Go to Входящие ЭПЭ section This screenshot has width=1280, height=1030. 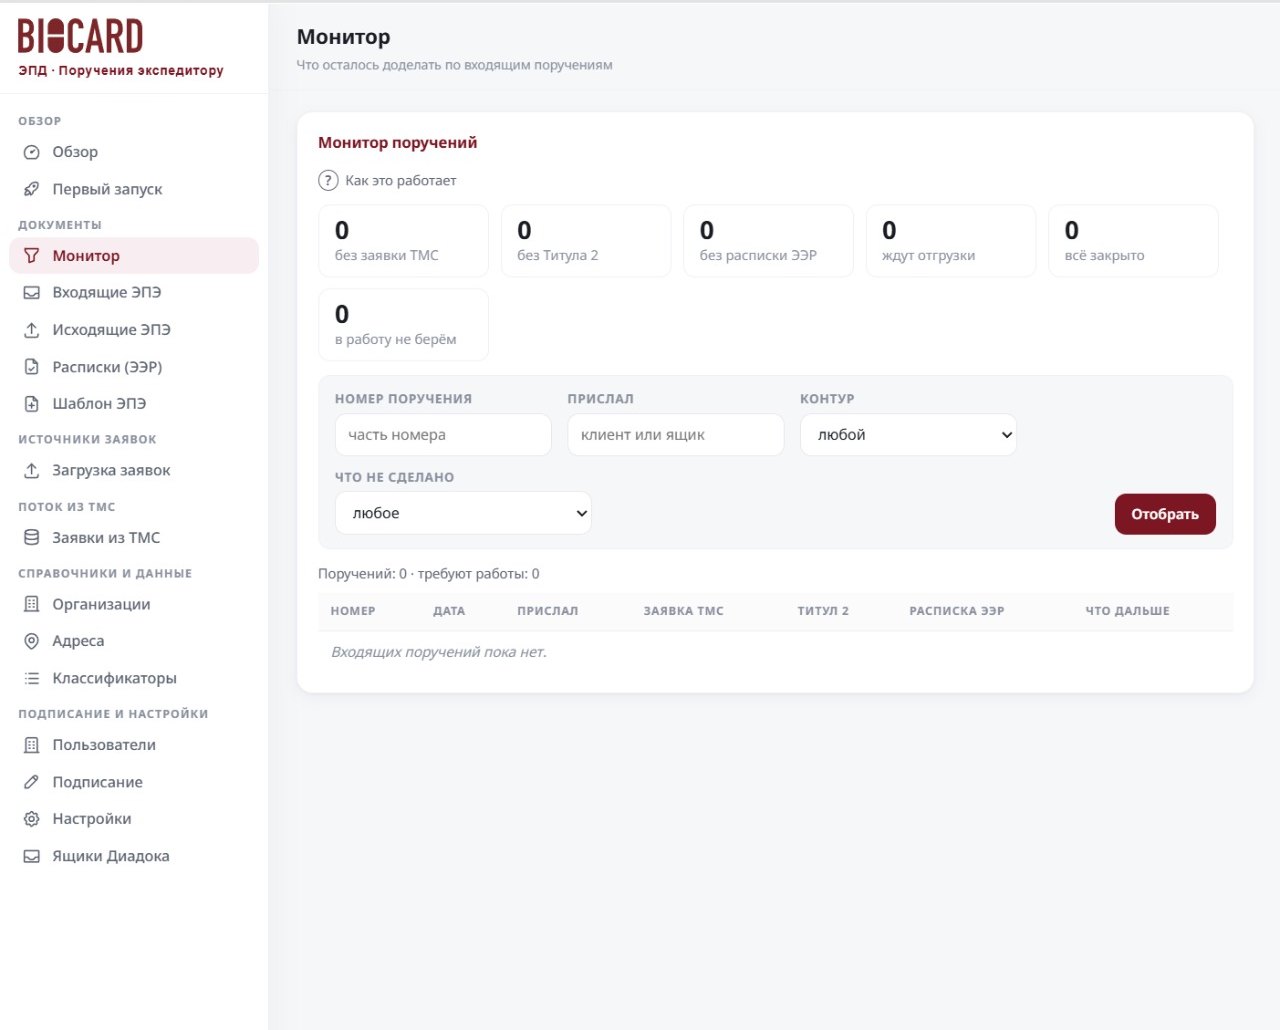tap(134, 293)
